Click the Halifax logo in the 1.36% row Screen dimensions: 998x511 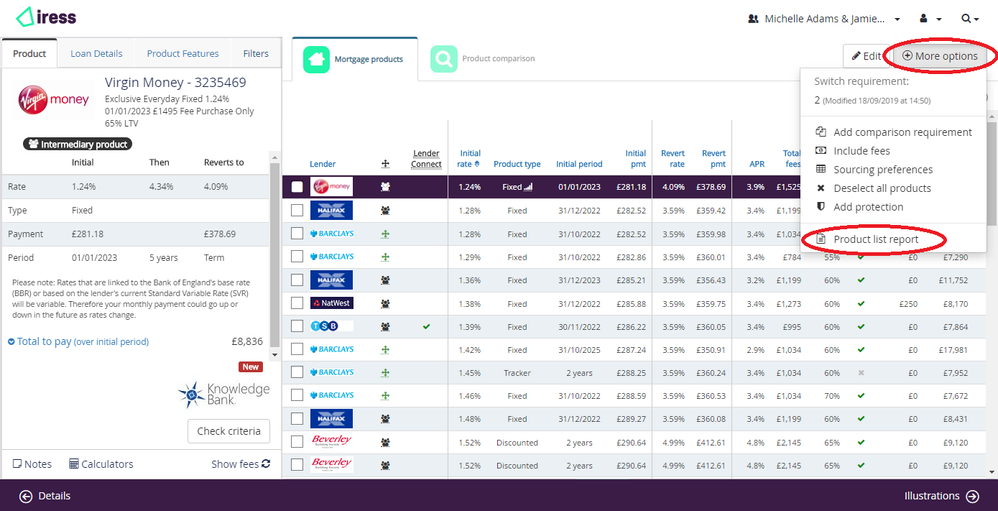[x=331, y=280]
